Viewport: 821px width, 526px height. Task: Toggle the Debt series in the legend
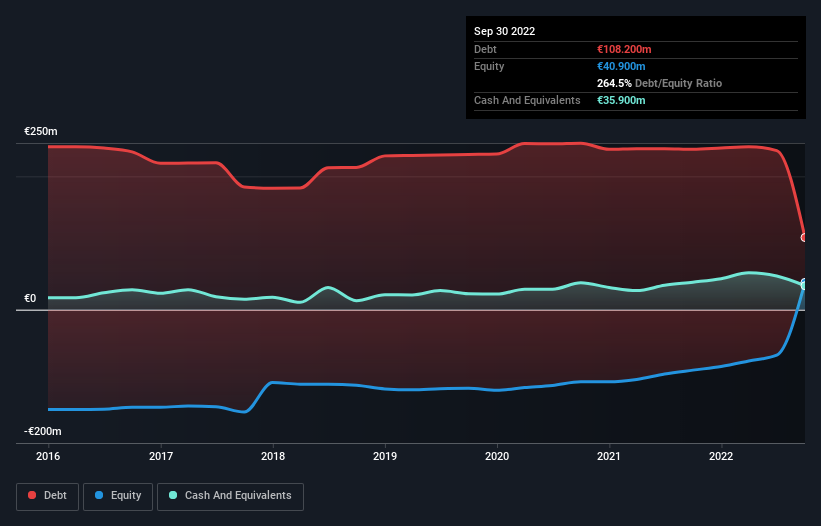pos(47,496)
